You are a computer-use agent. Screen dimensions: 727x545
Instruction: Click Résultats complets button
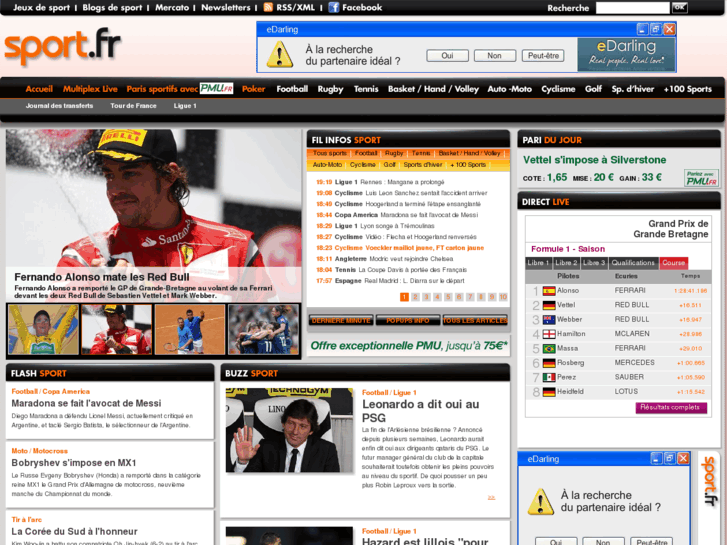pos(670,407)
